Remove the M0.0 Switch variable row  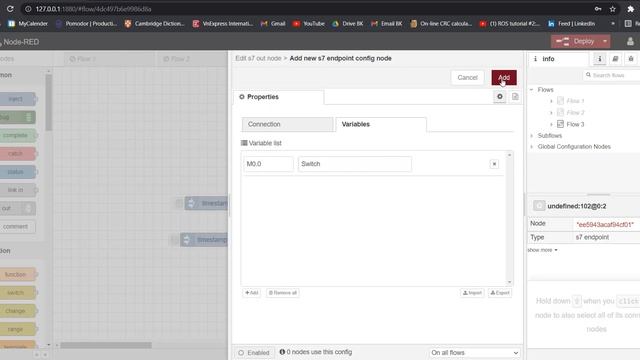(494, 164)
